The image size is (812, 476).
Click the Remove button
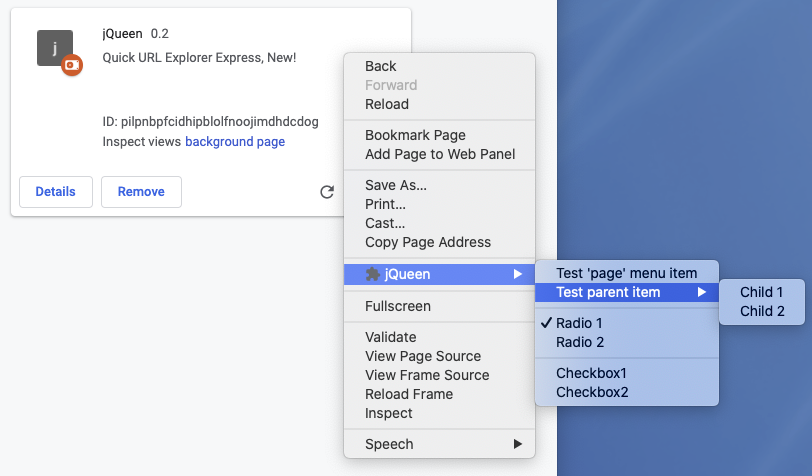click(x=141, y=192)
